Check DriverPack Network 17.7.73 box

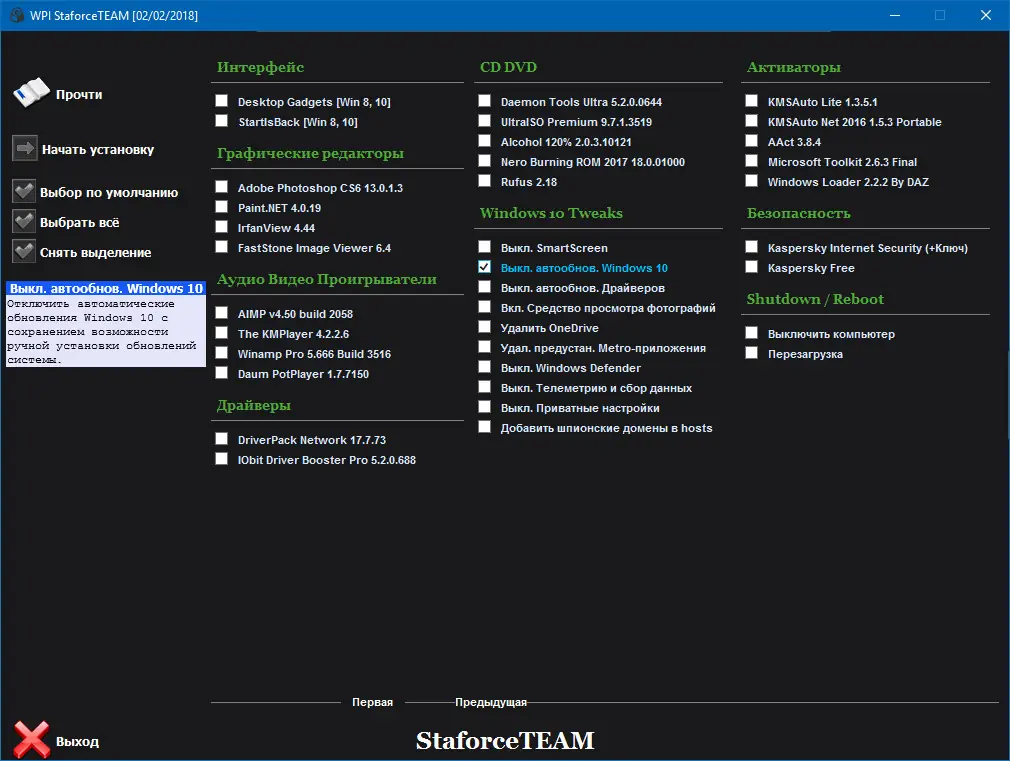(x=222, y=438)
